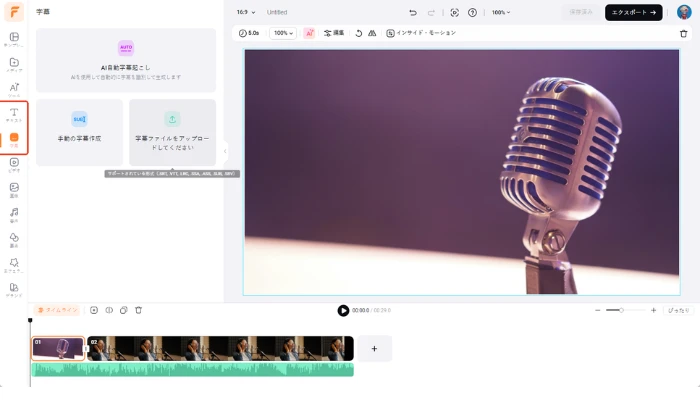Open the Effects sidebar panel

click(x=14, y=265)
